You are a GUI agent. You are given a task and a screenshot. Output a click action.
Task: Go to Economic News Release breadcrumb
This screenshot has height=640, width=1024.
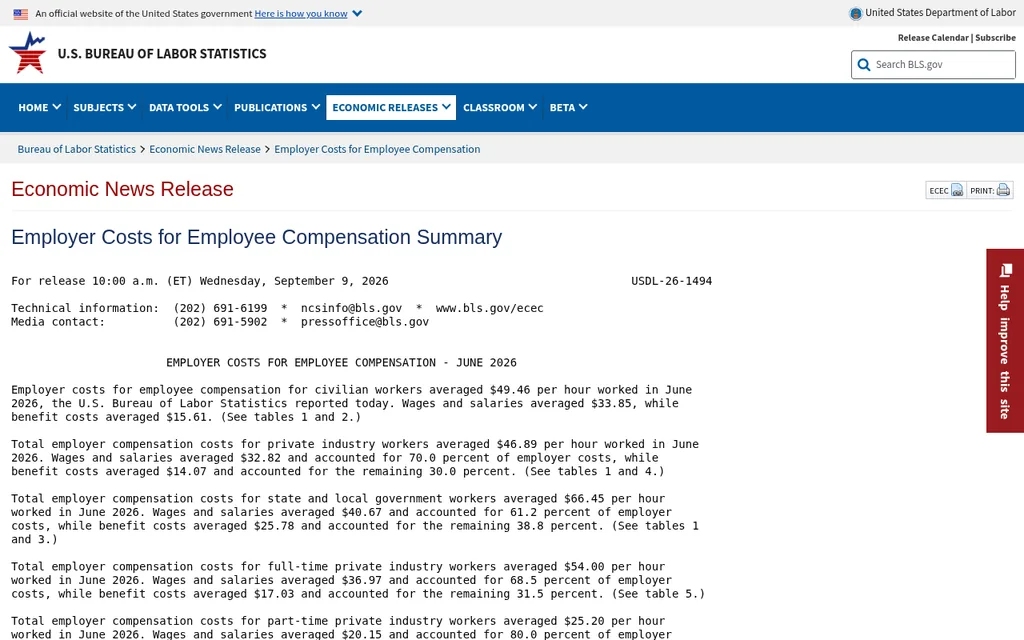point(205,149)
